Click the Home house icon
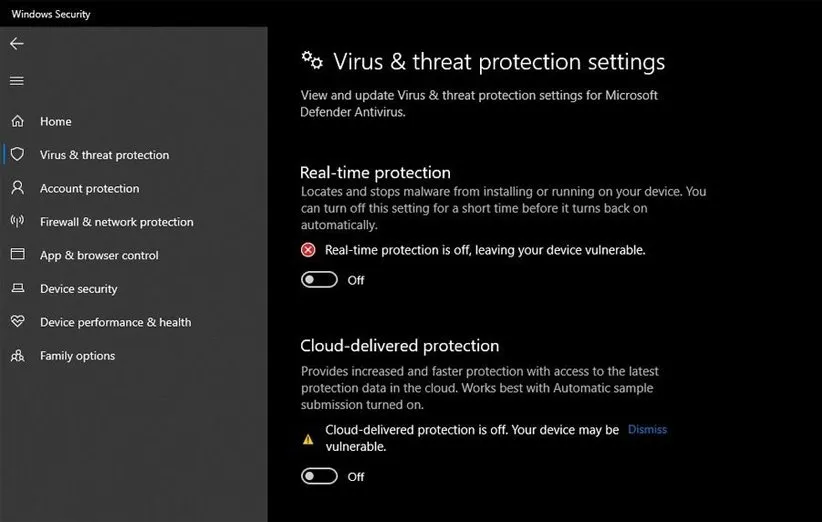 (17, 121)
